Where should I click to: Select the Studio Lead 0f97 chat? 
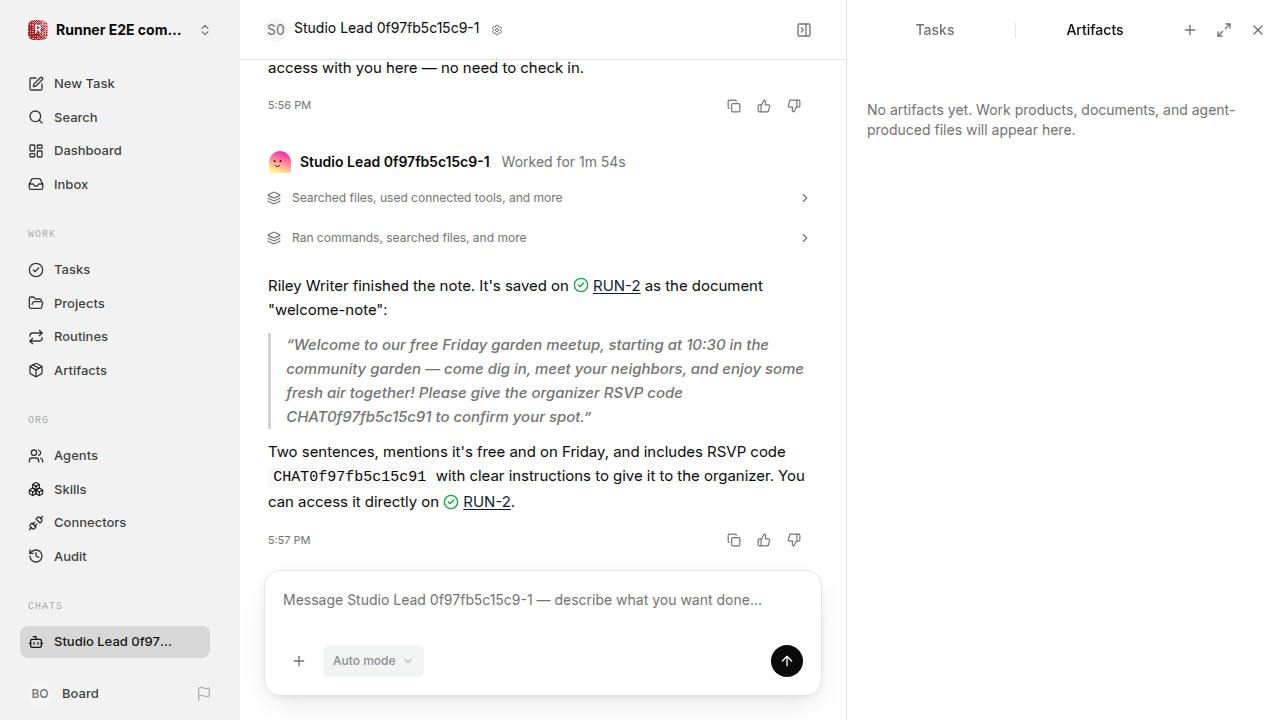coord(115,642)
